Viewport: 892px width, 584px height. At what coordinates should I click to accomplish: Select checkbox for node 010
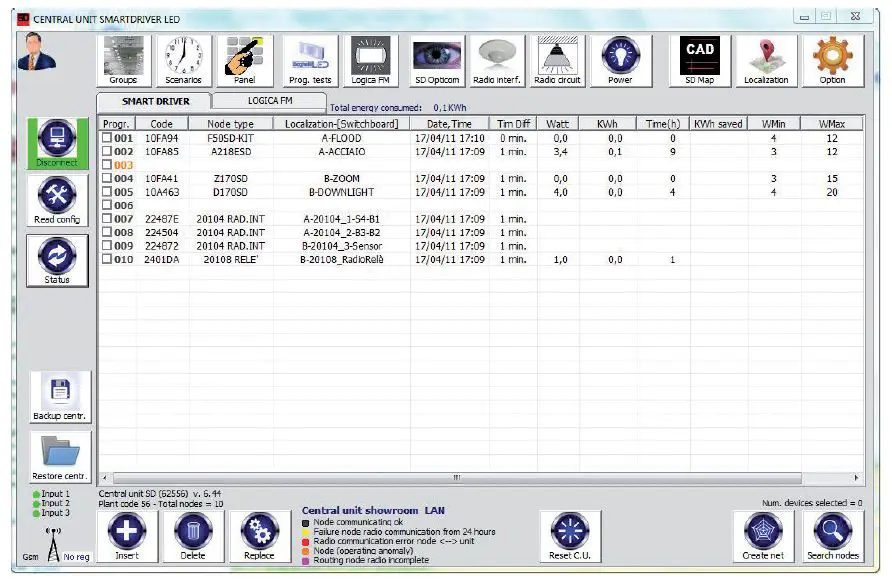[x=107, y=259]
